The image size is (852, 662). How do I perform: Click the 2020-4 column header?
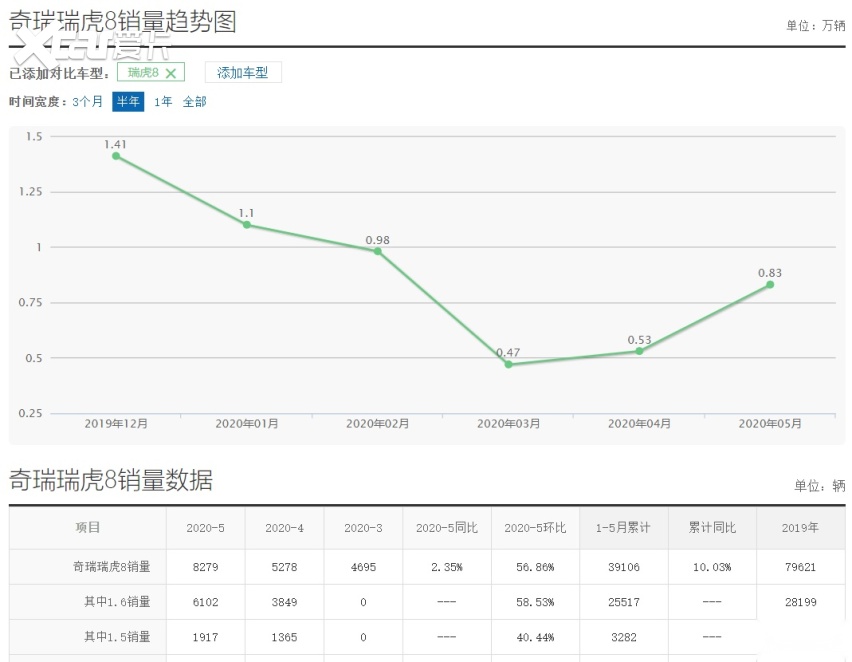[x=284, y=528]
